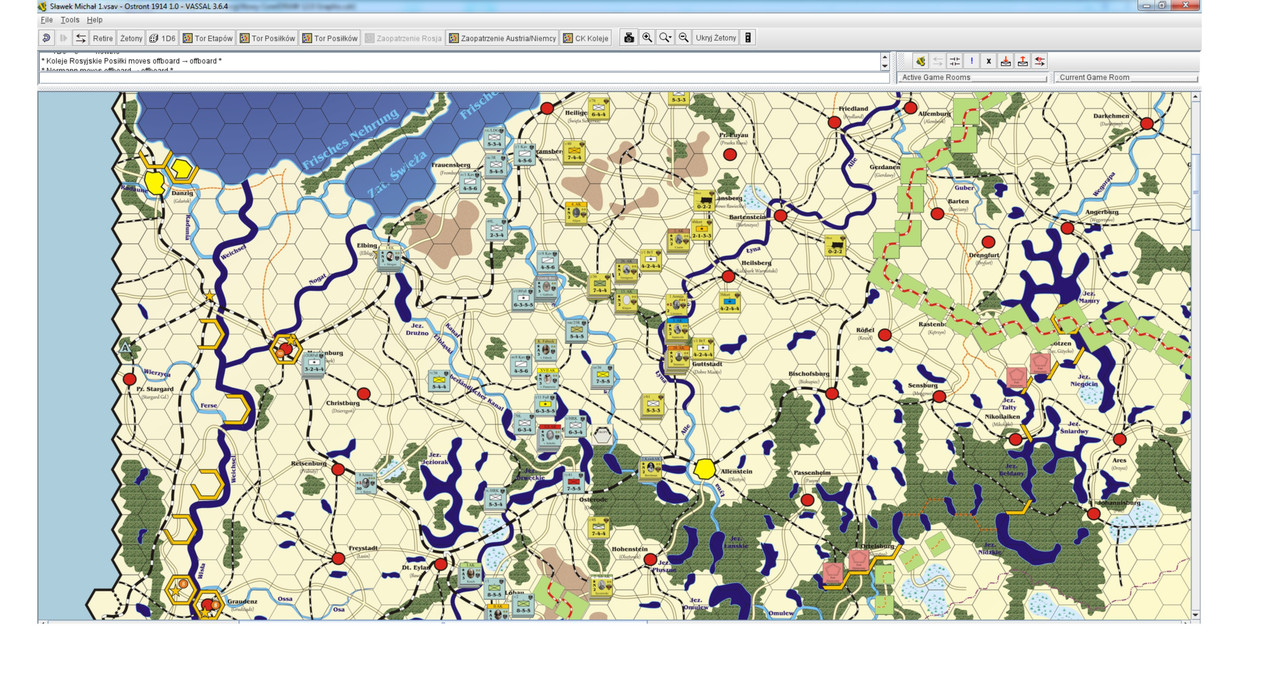Click the blue exclamation message icon

click(x=972, y=61)
